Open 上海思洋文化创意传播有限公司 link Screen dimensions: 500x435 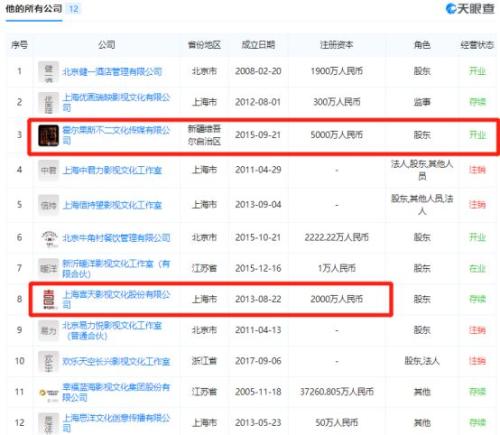(116, 423)
